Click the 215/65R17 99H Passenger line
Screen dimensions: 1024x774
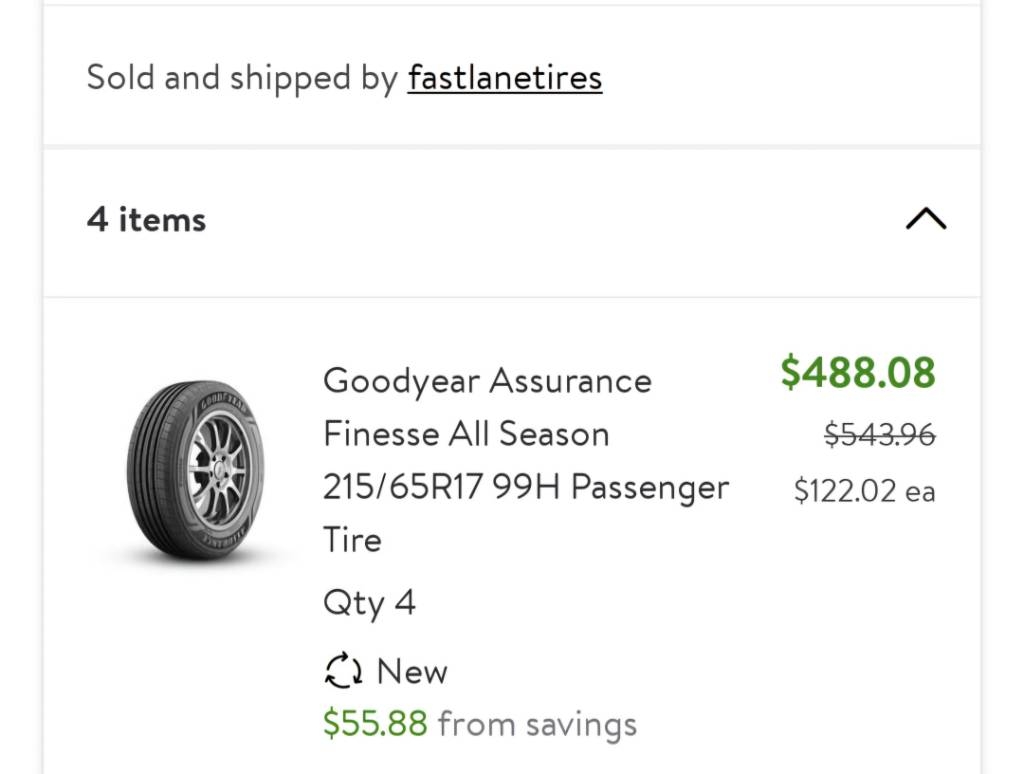[526, 487]
